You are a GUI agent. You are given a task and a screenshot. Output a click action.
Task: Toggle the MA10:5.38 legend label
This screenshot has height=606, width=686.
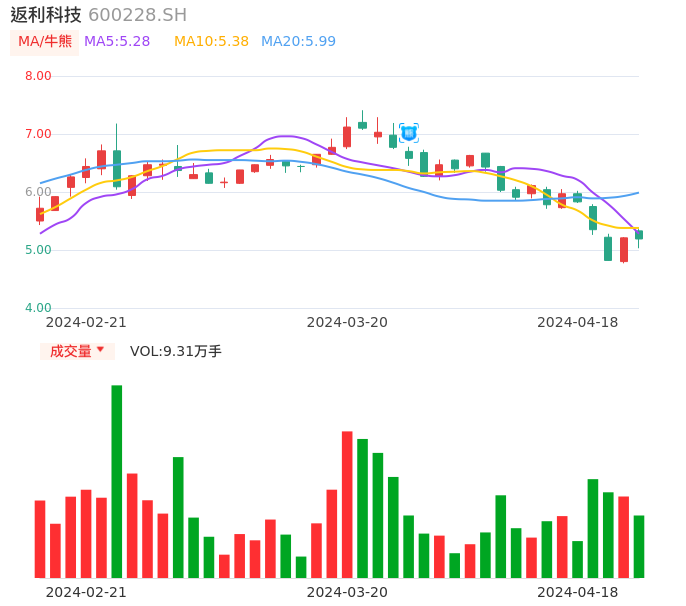(211, 42)
